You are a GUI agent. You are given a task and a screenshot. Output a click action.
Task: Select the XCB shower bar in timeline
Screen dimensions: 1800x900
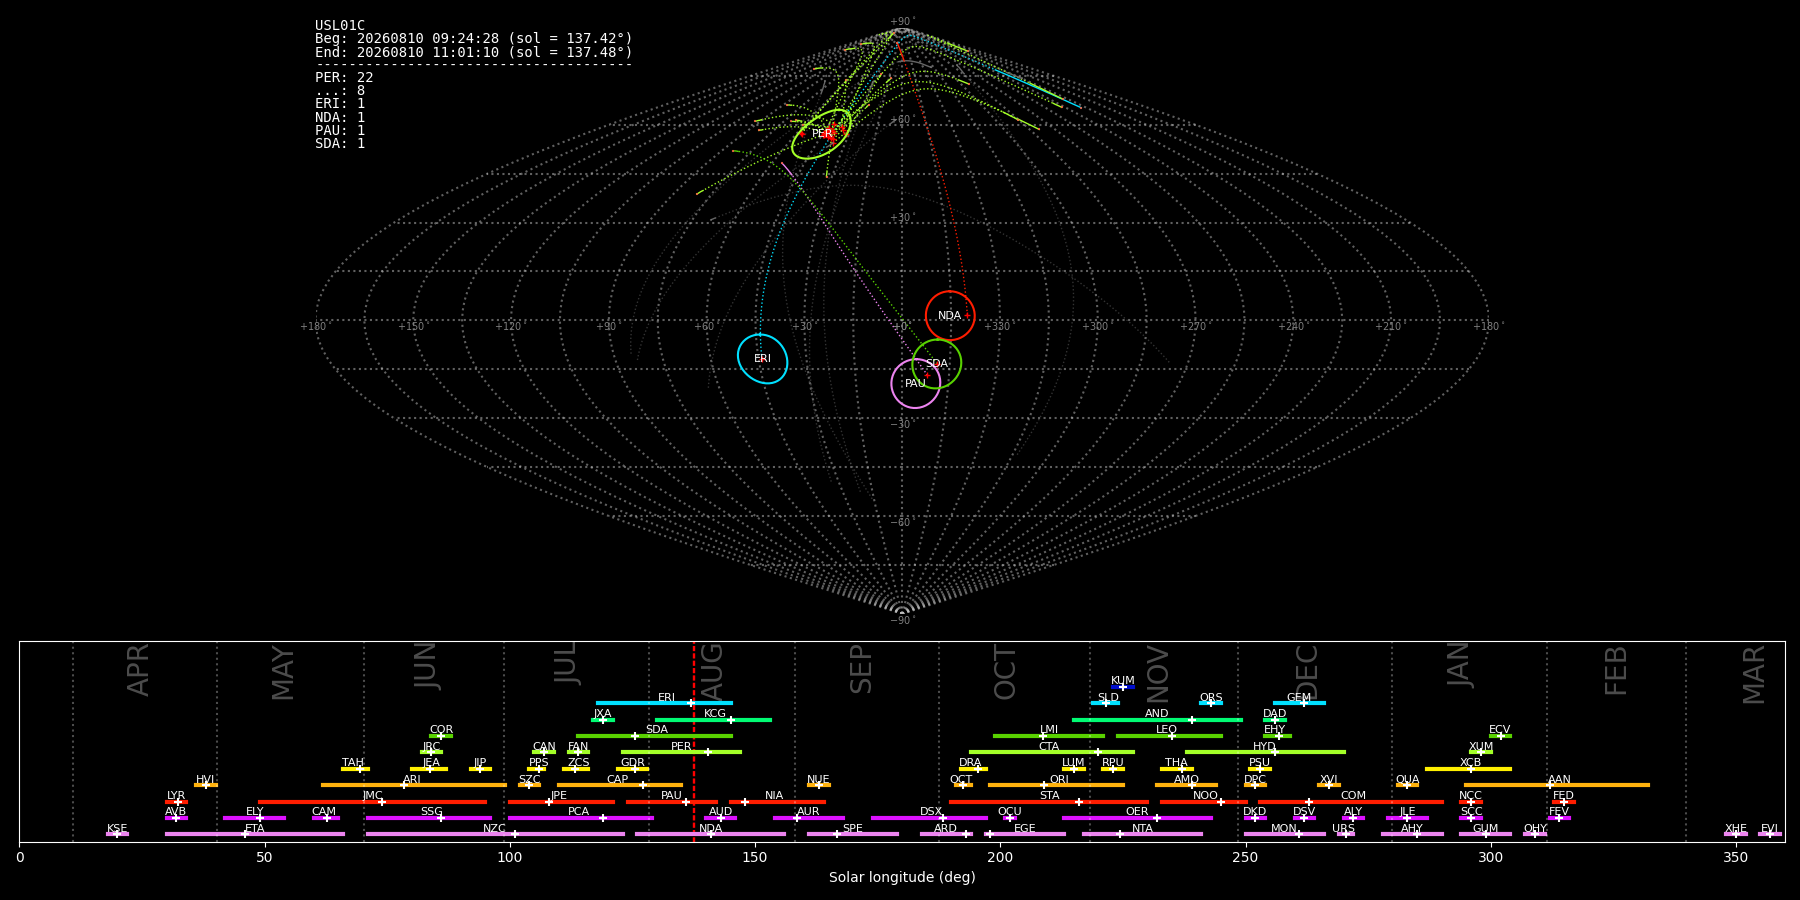[x=1468, y=769]
